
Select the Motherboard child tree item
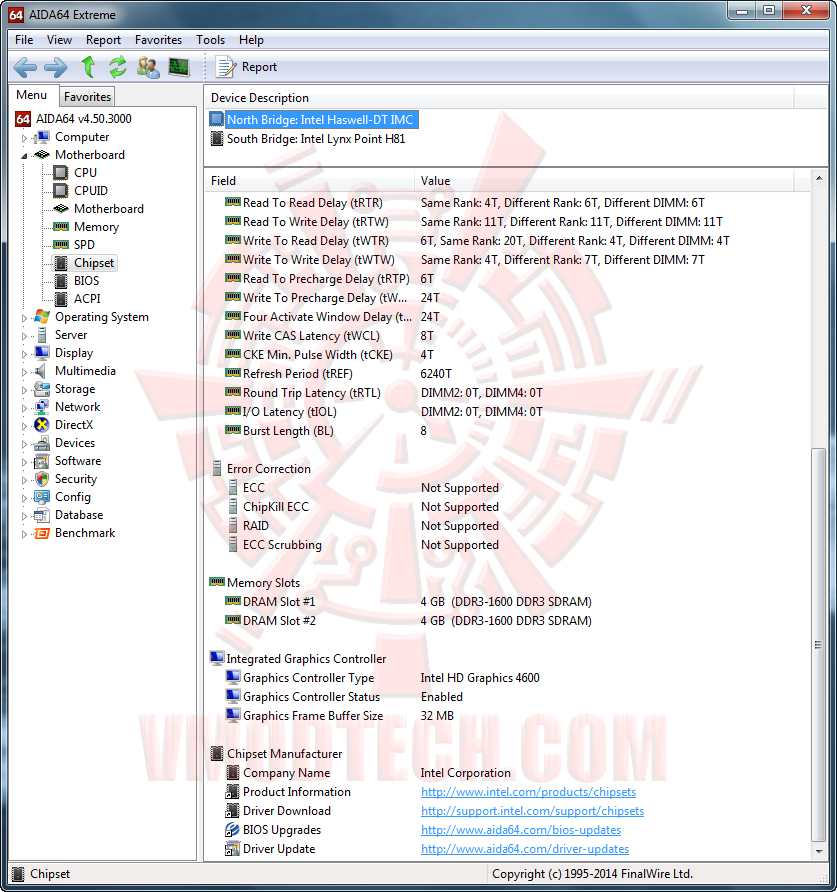[99, 209]
